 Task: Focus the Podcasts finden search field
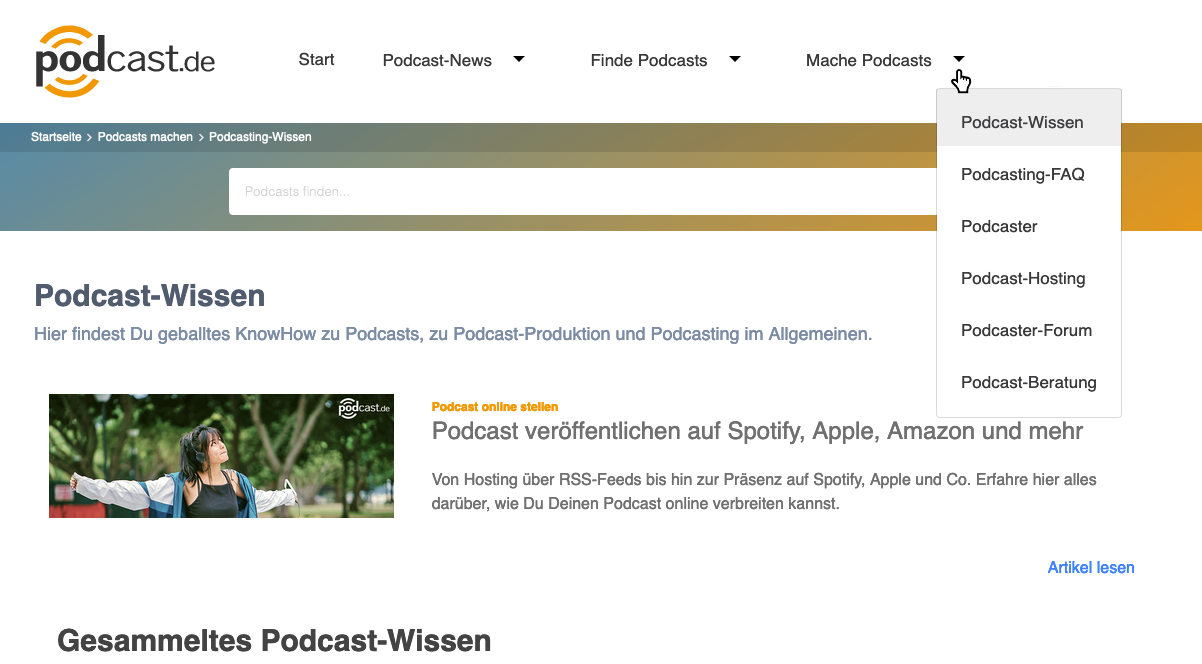pyautogui.click(x=583, y=191)
